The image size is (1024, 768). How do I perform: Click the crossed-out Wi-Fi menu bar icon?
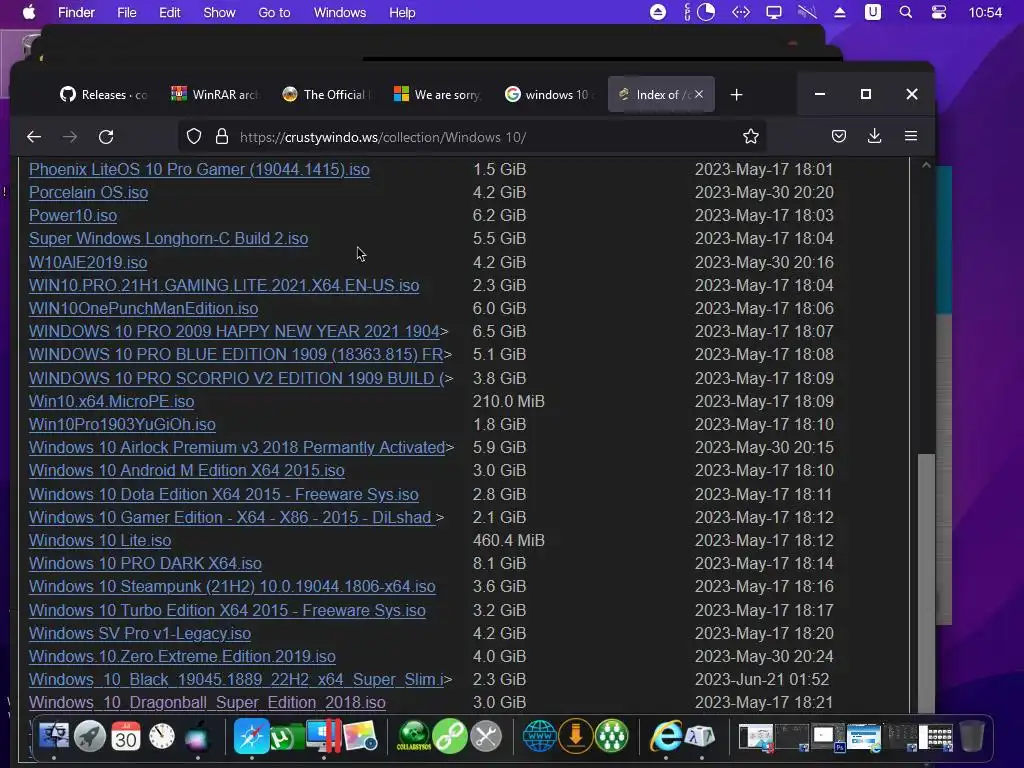[x=807, y=12]
